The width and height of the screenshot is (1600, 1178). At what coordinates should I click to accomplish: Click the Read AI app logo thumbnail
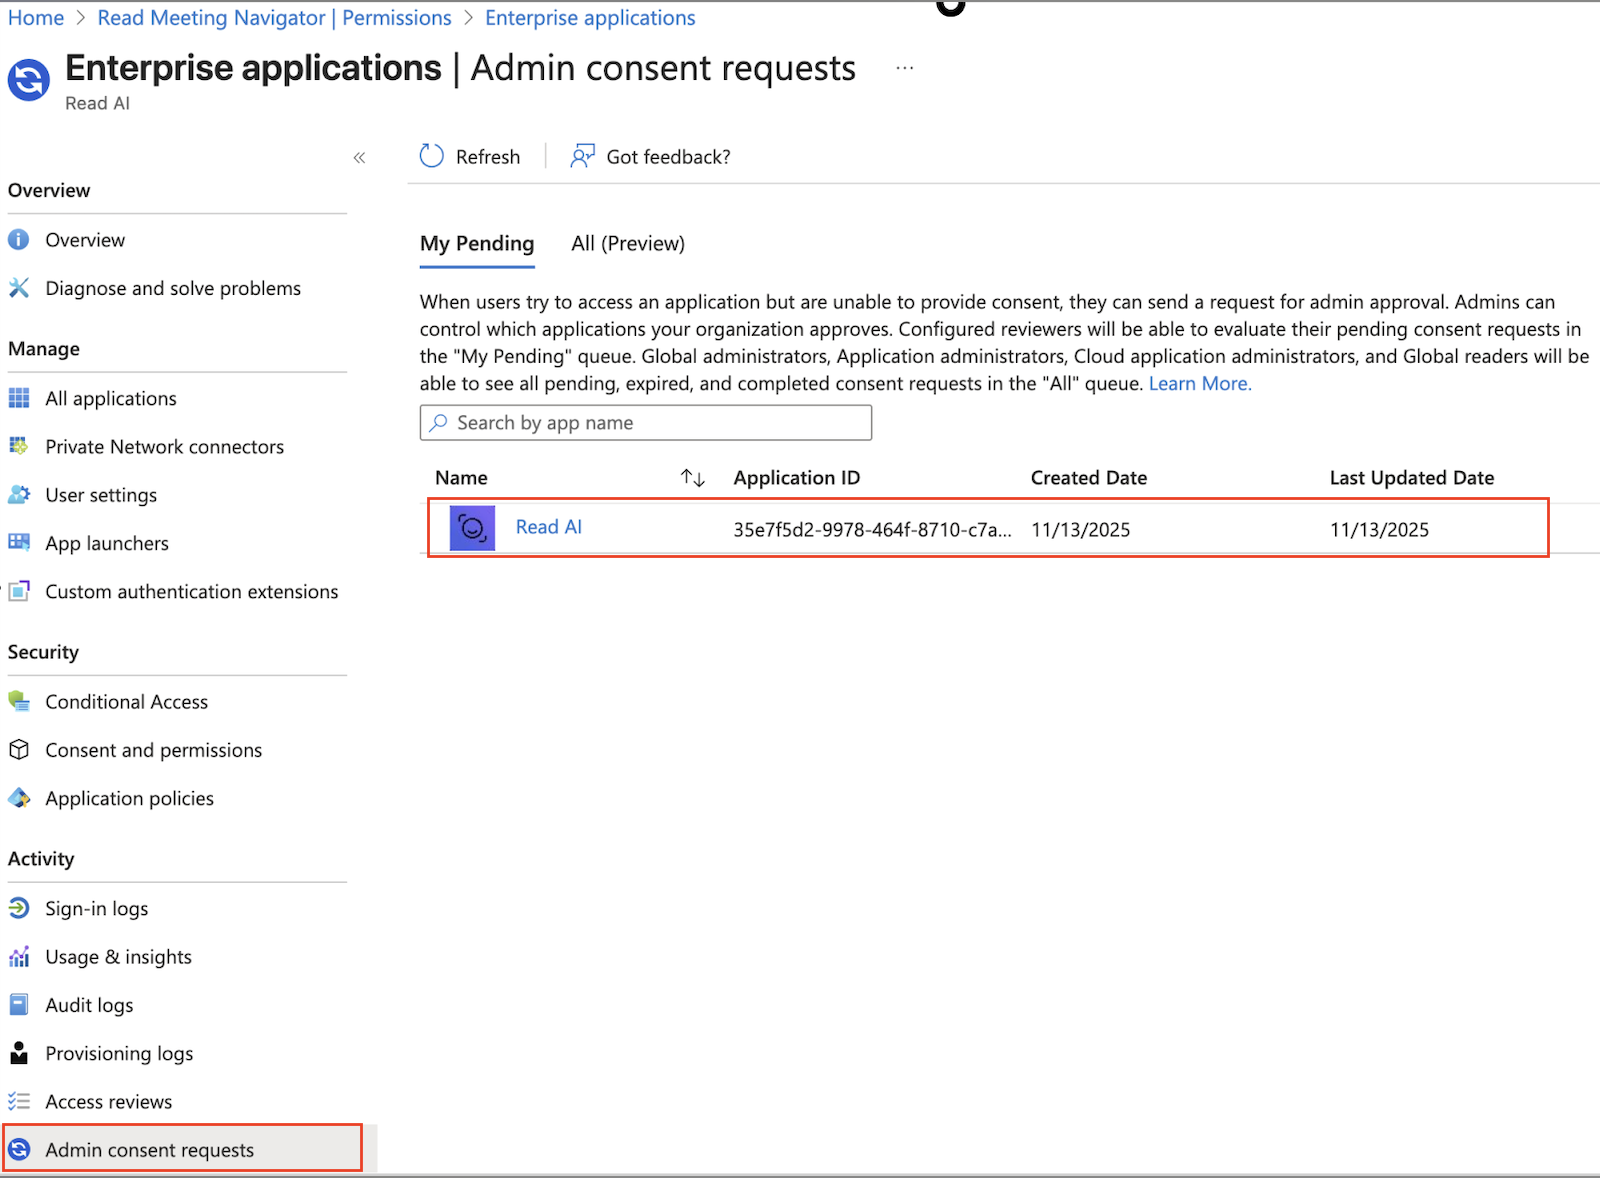(x=472, y=528)
